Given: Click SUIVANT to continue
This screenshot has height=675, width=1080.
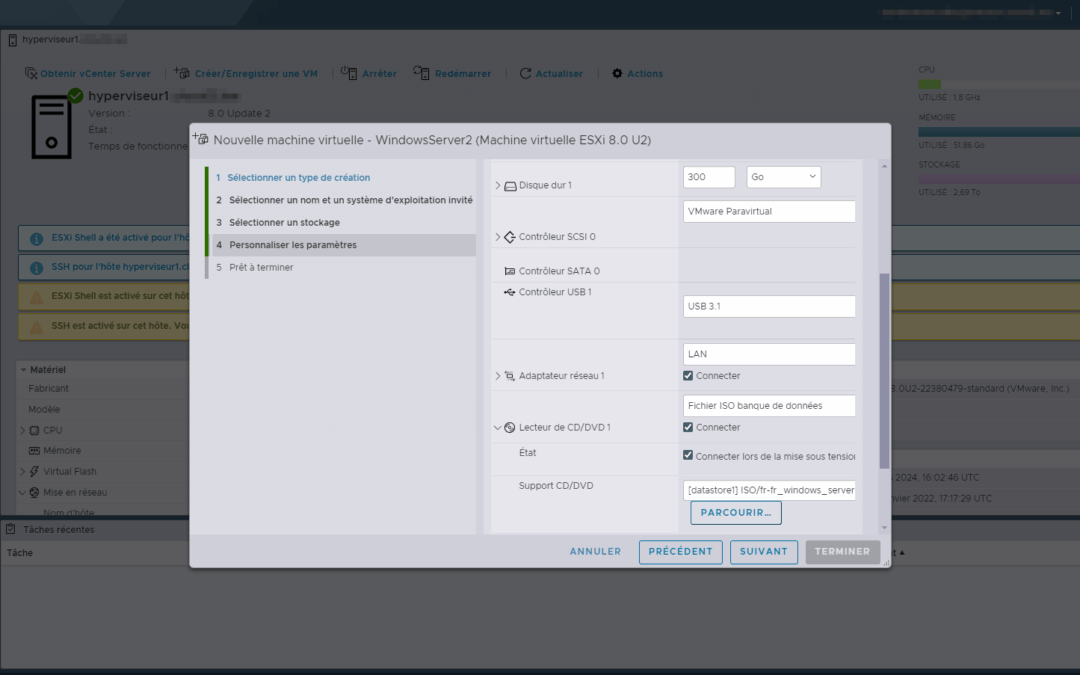Looking at the screenshot, I should [x=763, y=552].
